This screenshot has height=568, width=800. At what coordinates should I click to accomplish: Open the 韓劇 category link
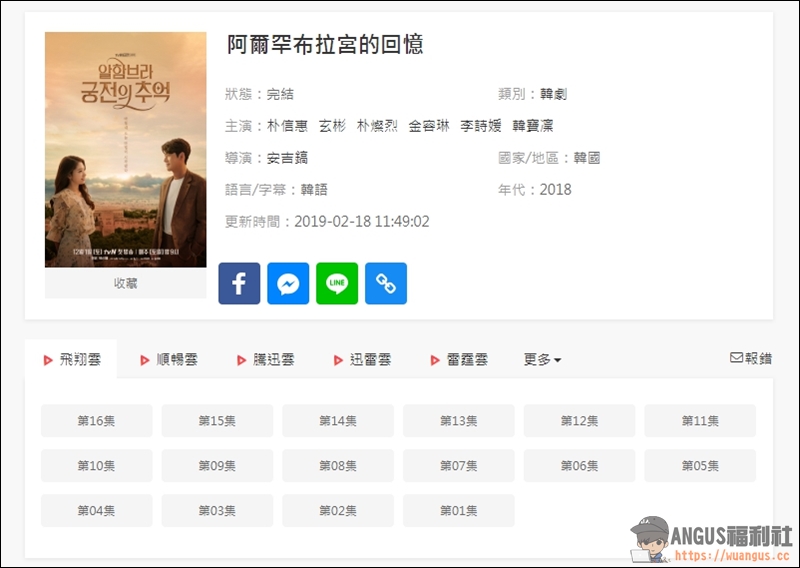pos(554,94)
